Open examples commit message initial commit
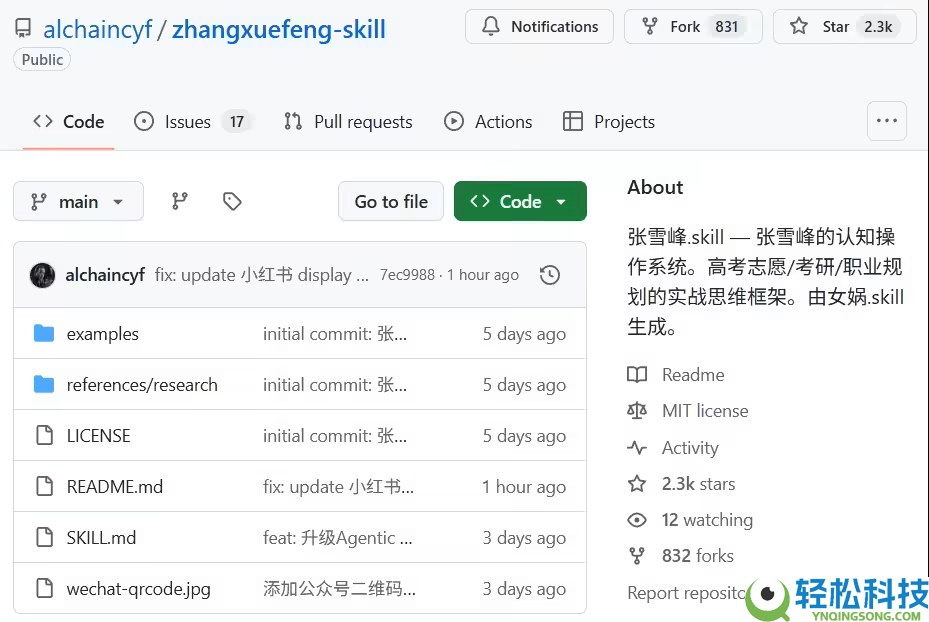Screen dimensions: 929x622 coord(335,334)
